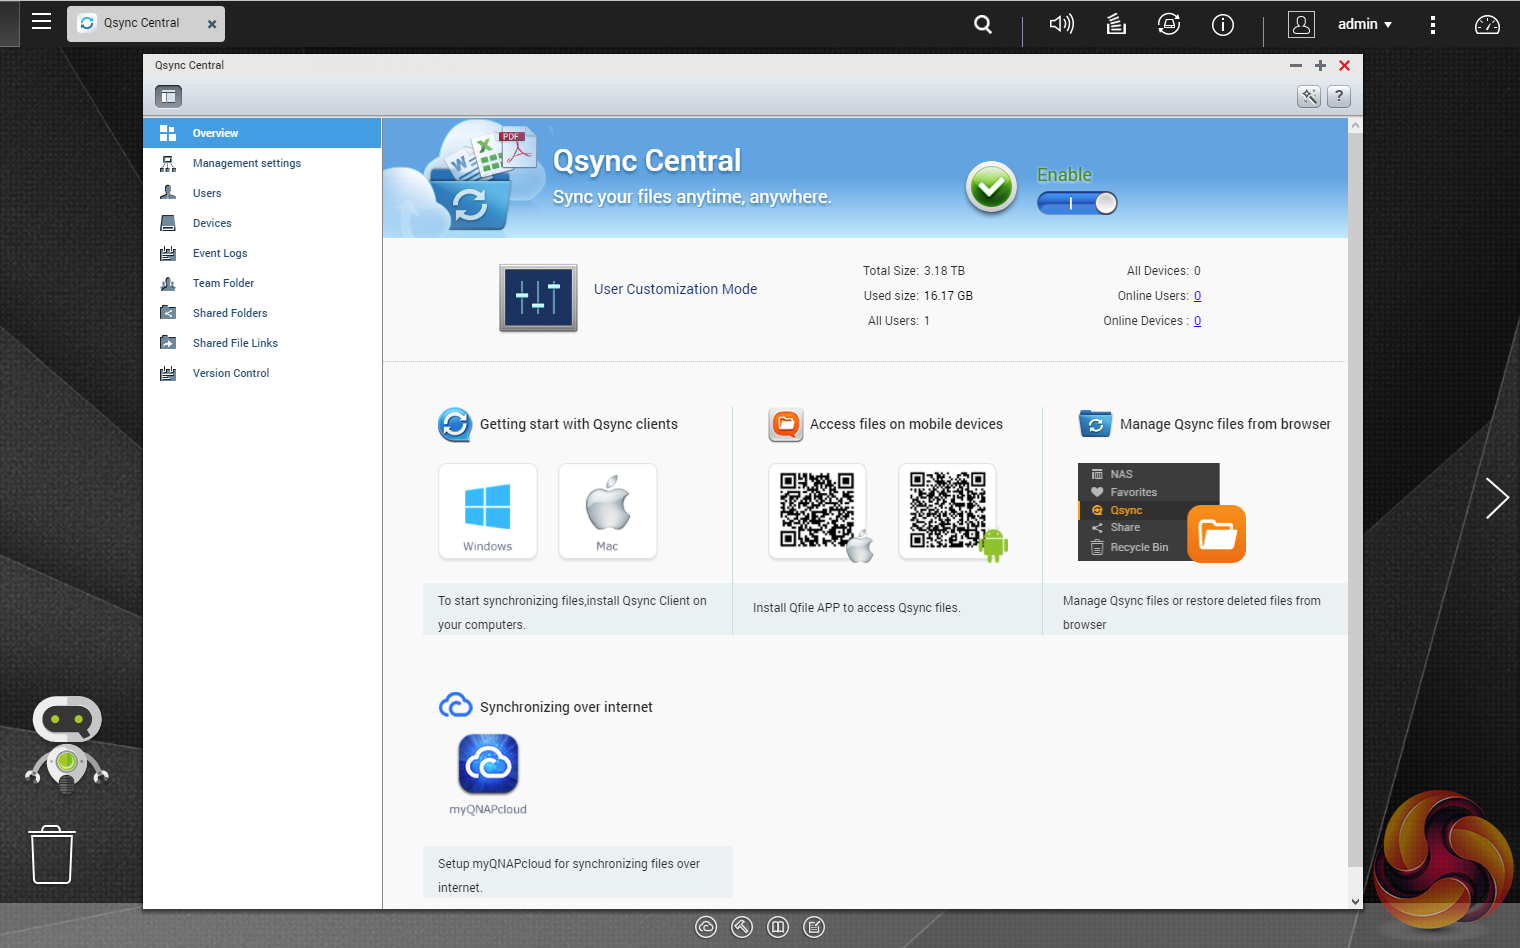
Task: Open Shared File Links in sidebar
Action: 262,343
